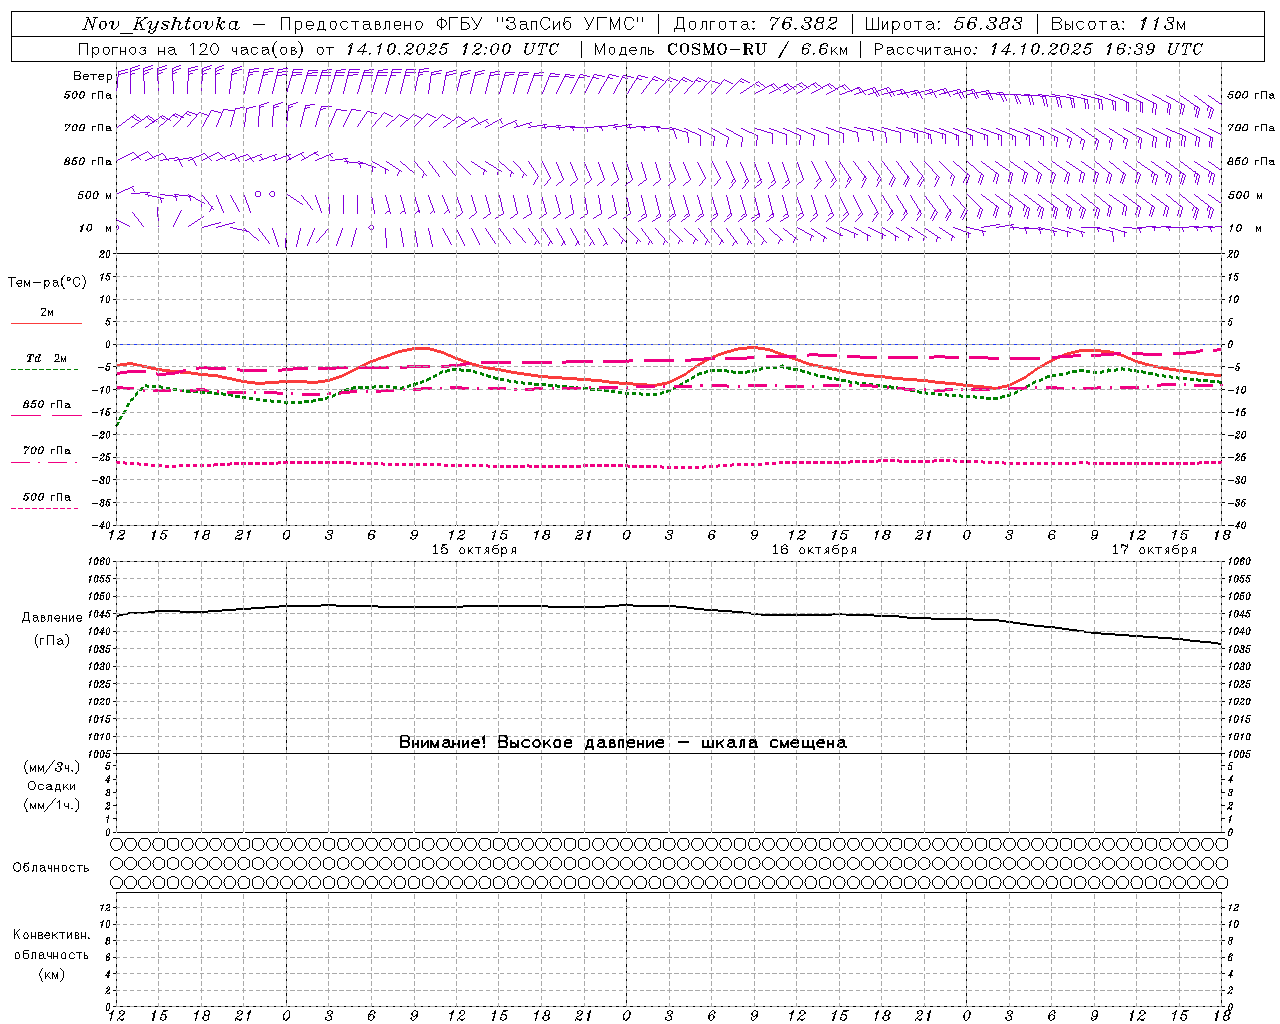1280x1024 pixels.
Task: Click the Конвективн. panel label
Action: pyautogui.click(x=51, y=936)
